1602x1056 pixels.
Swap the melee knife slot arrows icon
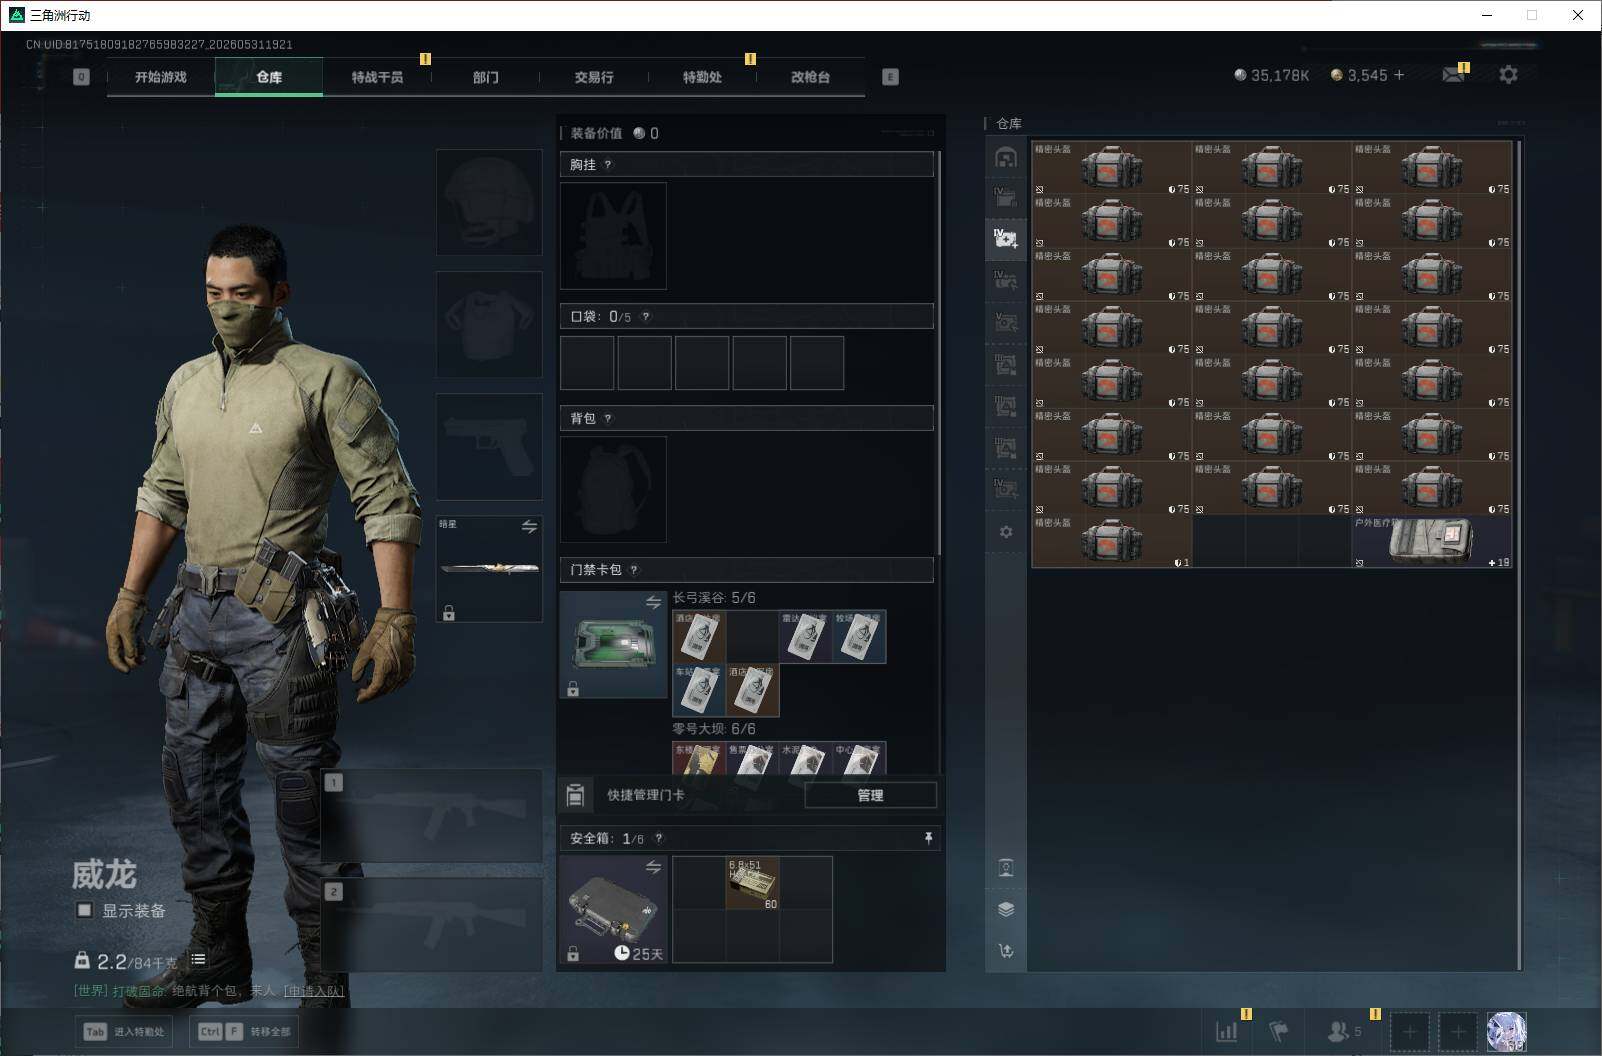529,526
